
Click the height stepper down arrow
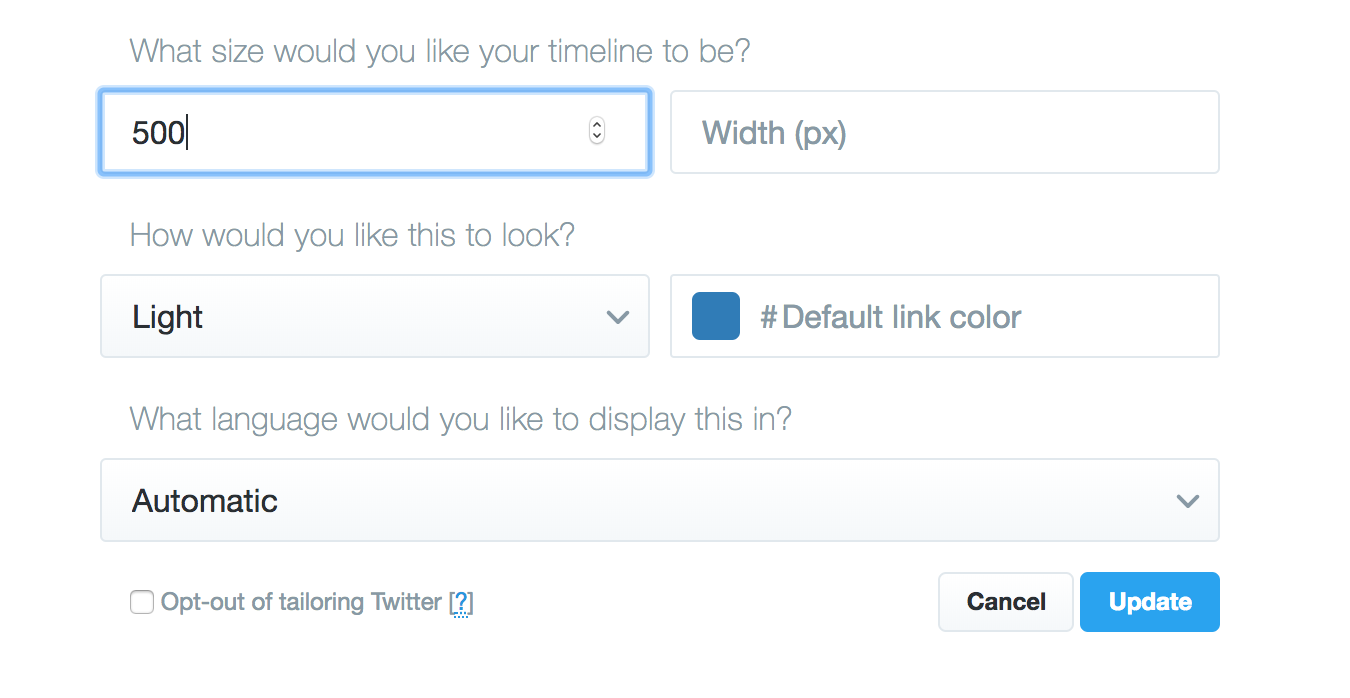click(597, 137)
